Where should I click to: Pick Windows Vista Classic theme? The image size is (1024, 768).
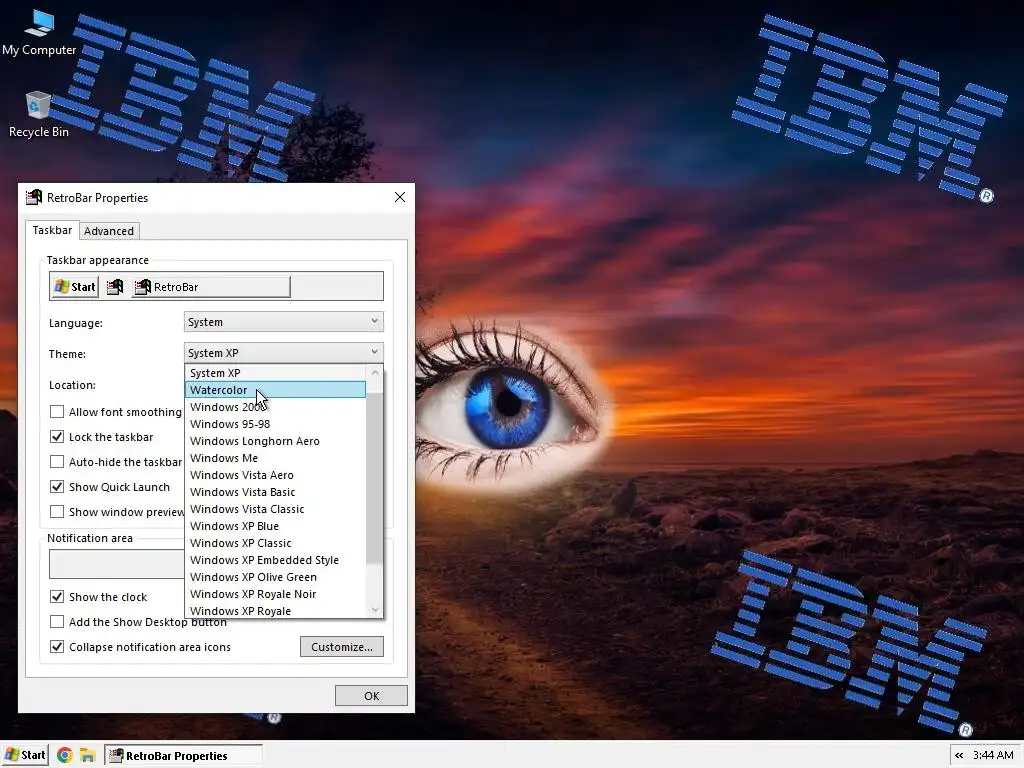tap(276, 509)
